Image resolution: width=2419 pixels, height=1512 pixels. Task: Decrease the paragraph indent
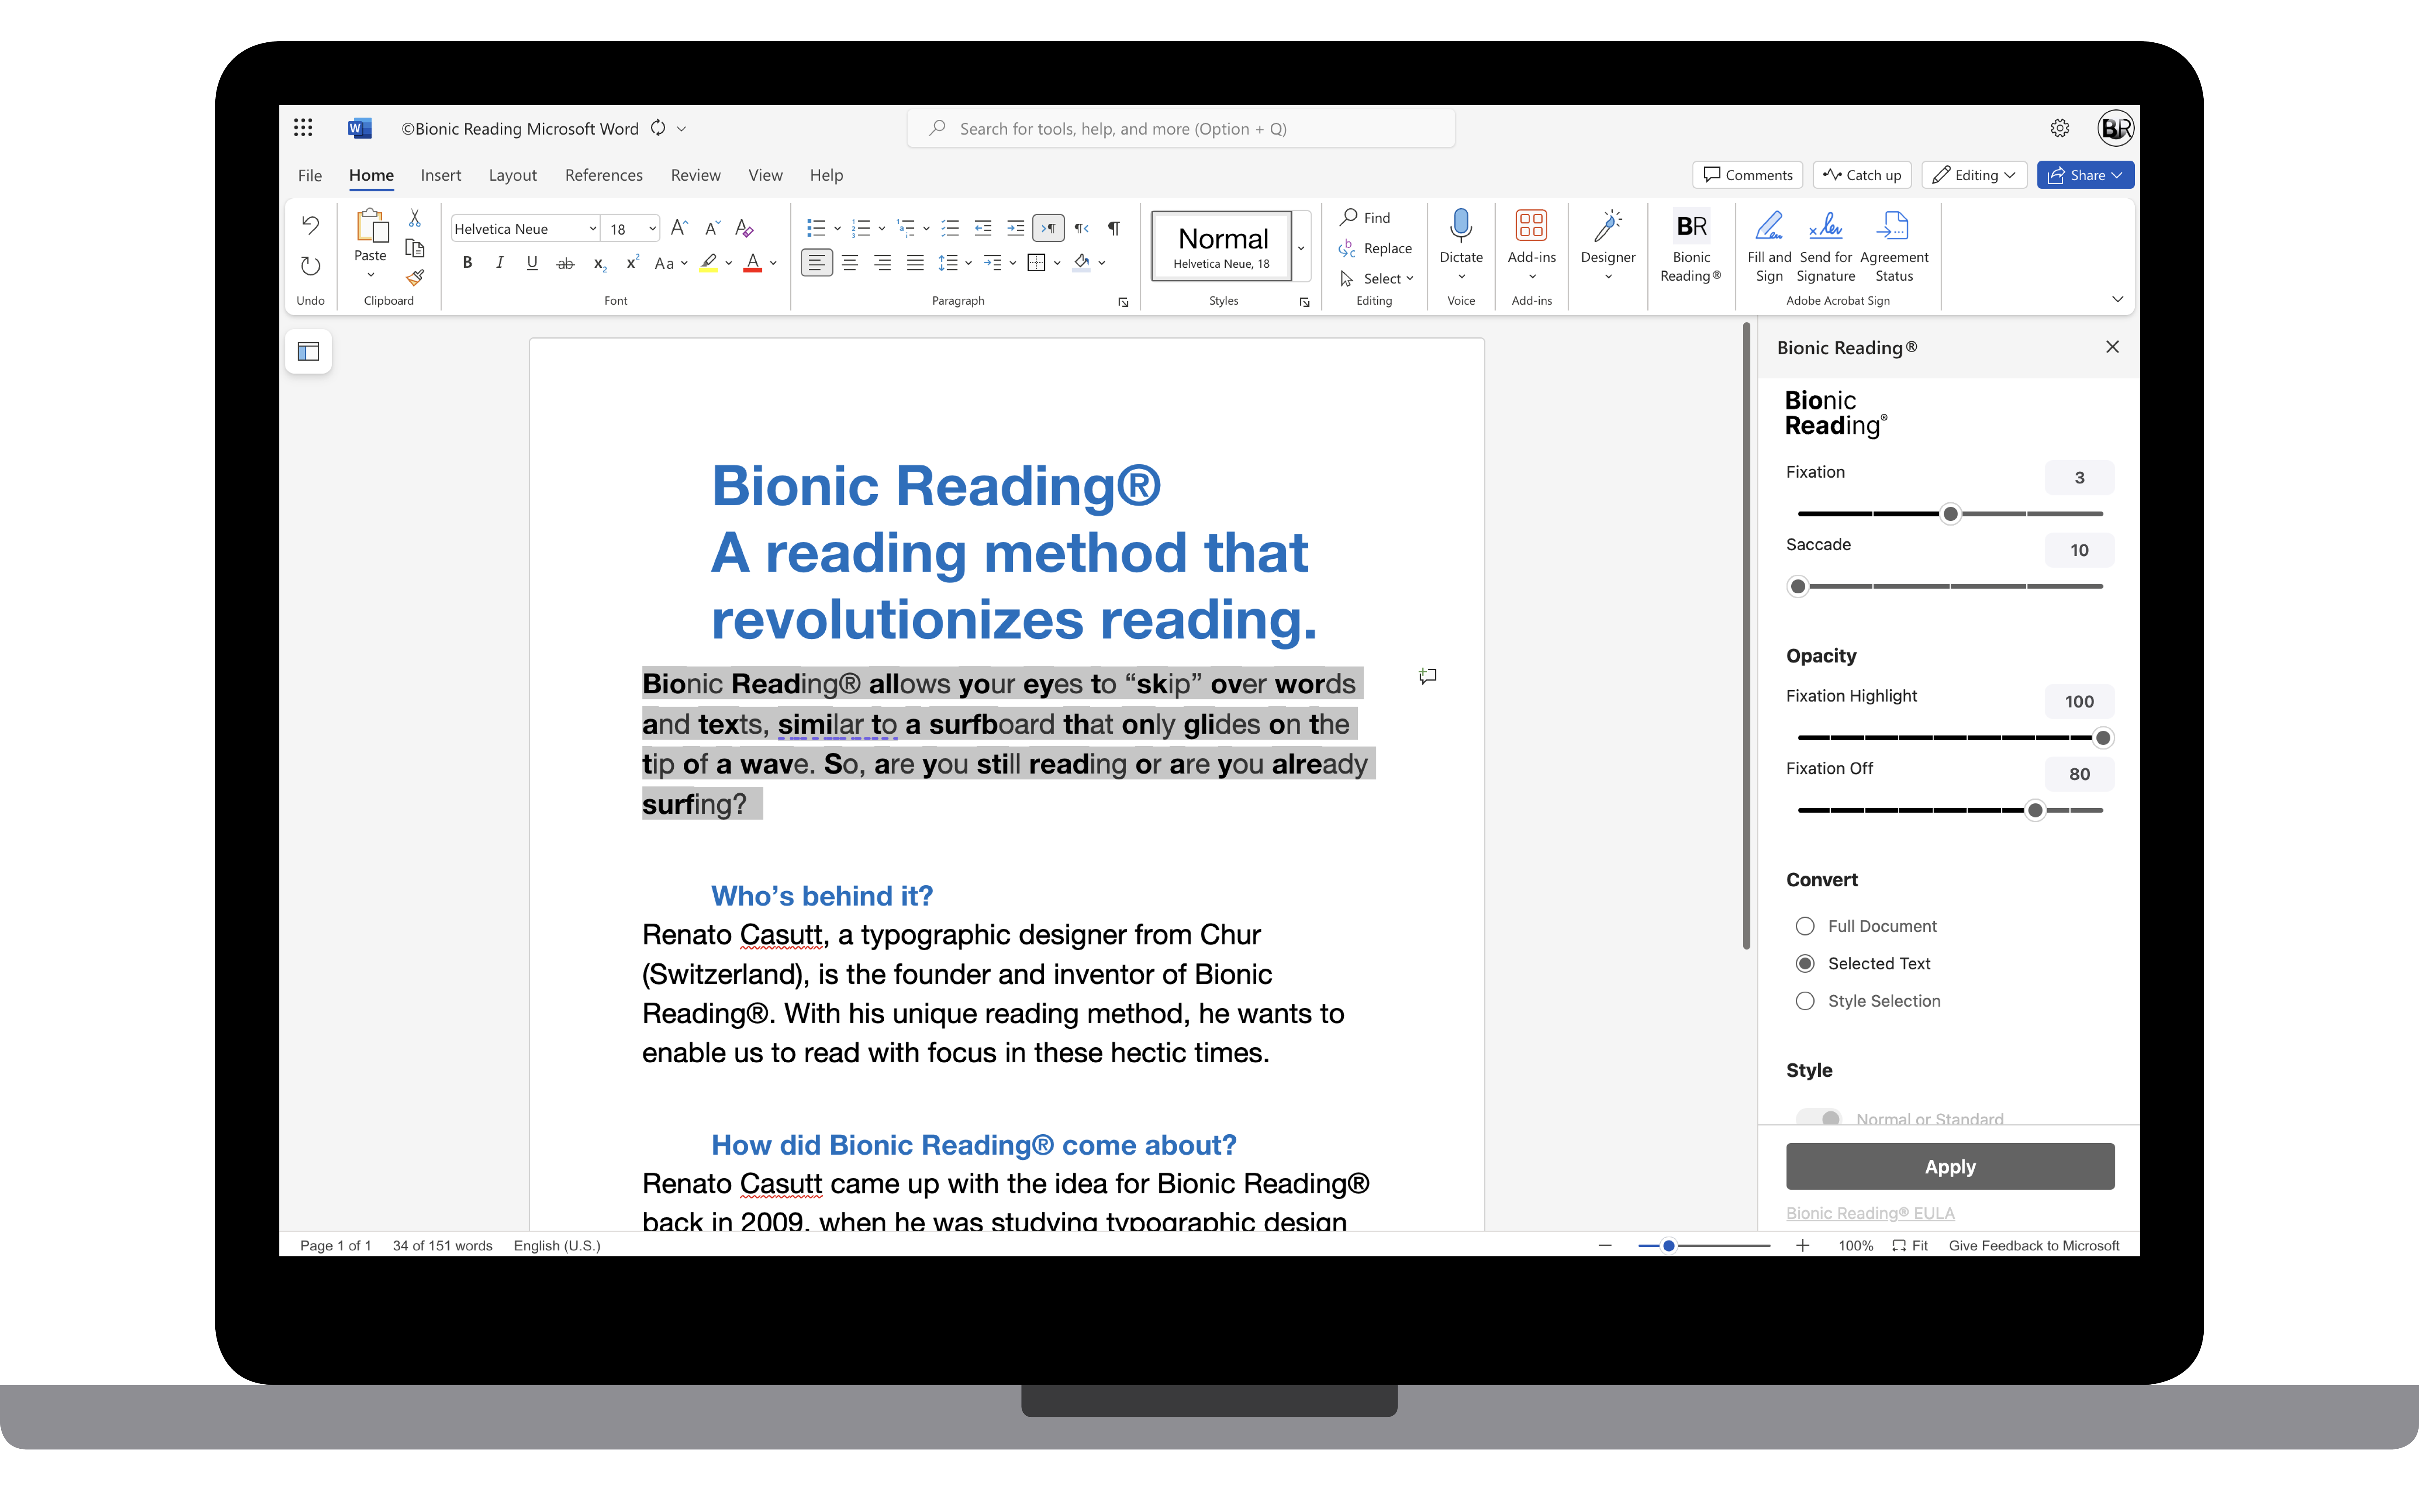pos(983,228)
